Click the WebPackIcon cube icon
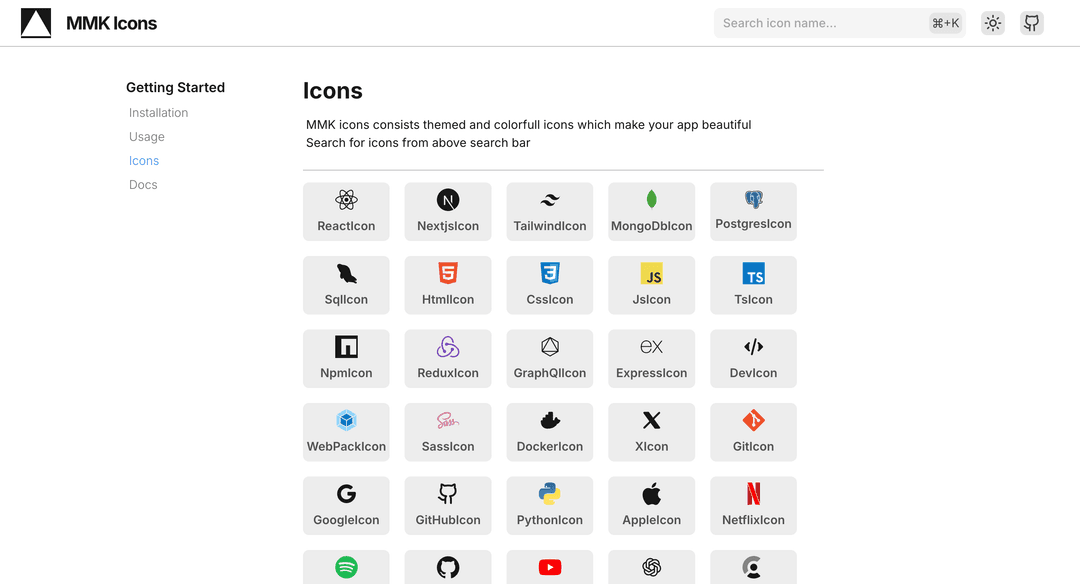The width and height of the screenshot is (1080, 584). point(346,420)
